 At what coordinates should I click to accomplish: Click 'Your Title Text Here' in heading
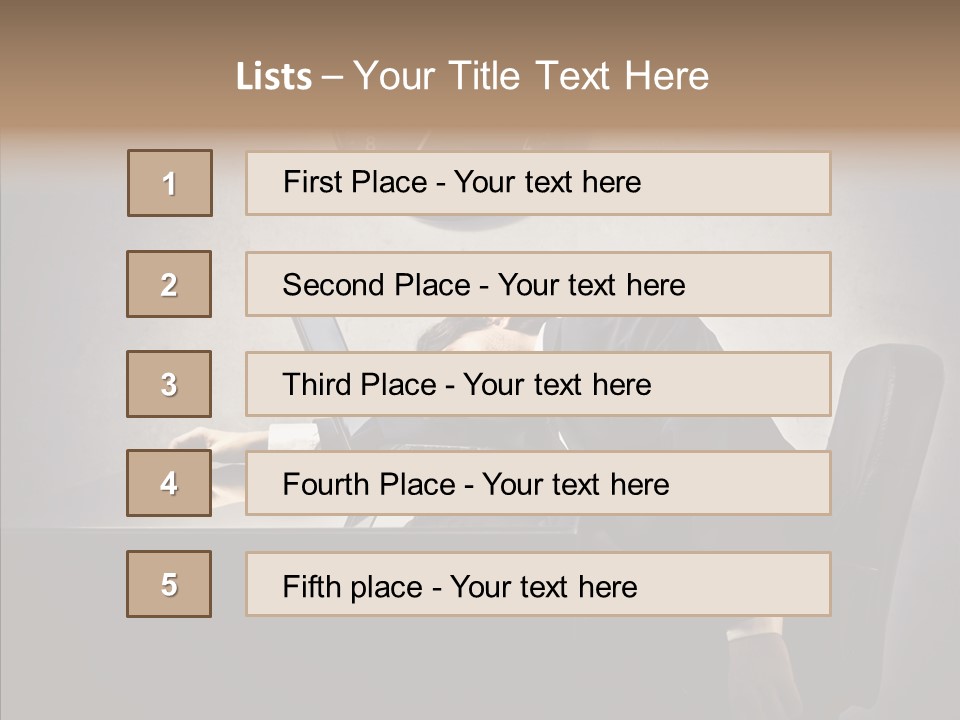(x=531, y=76)
